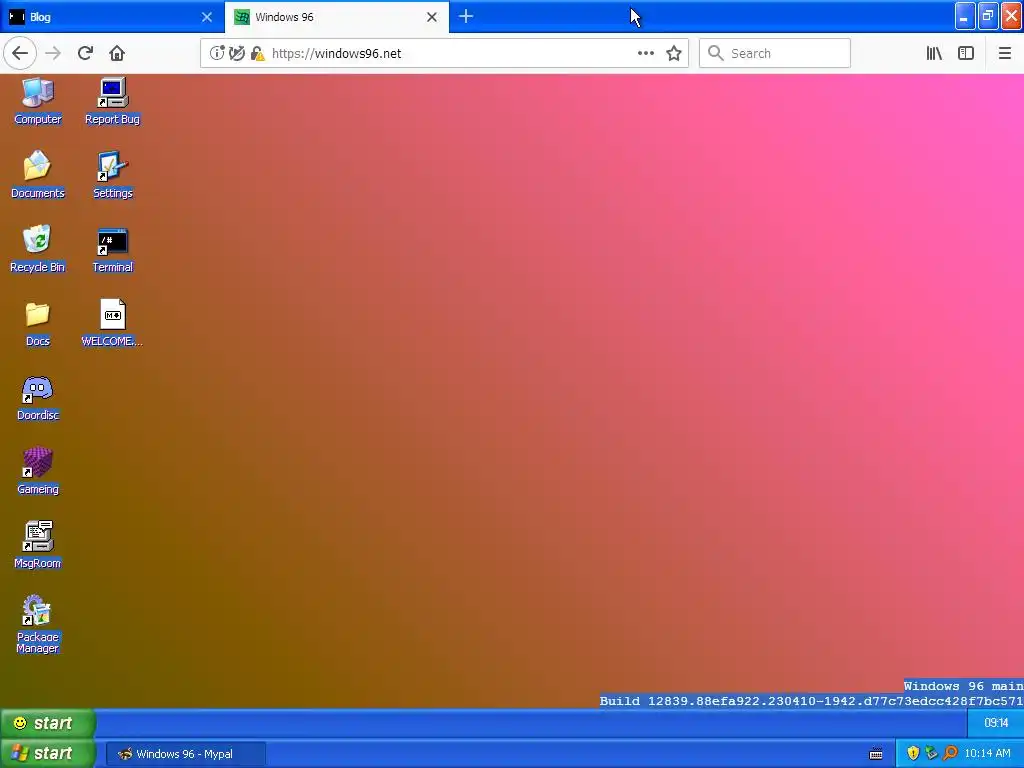The width and height of the screenshot is (1024, 768).
Task: Open the Package Manager shortcut
Action: pos(37,624)
